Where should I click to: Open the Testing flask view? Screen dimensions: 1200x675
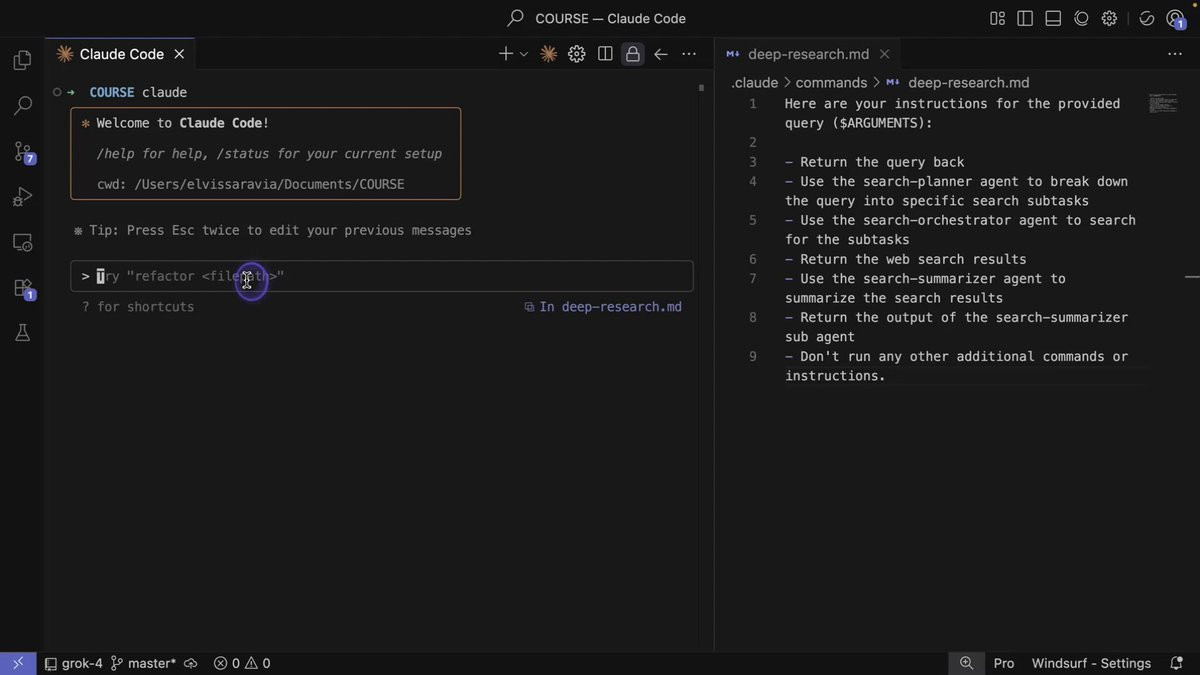click(22, 333)
